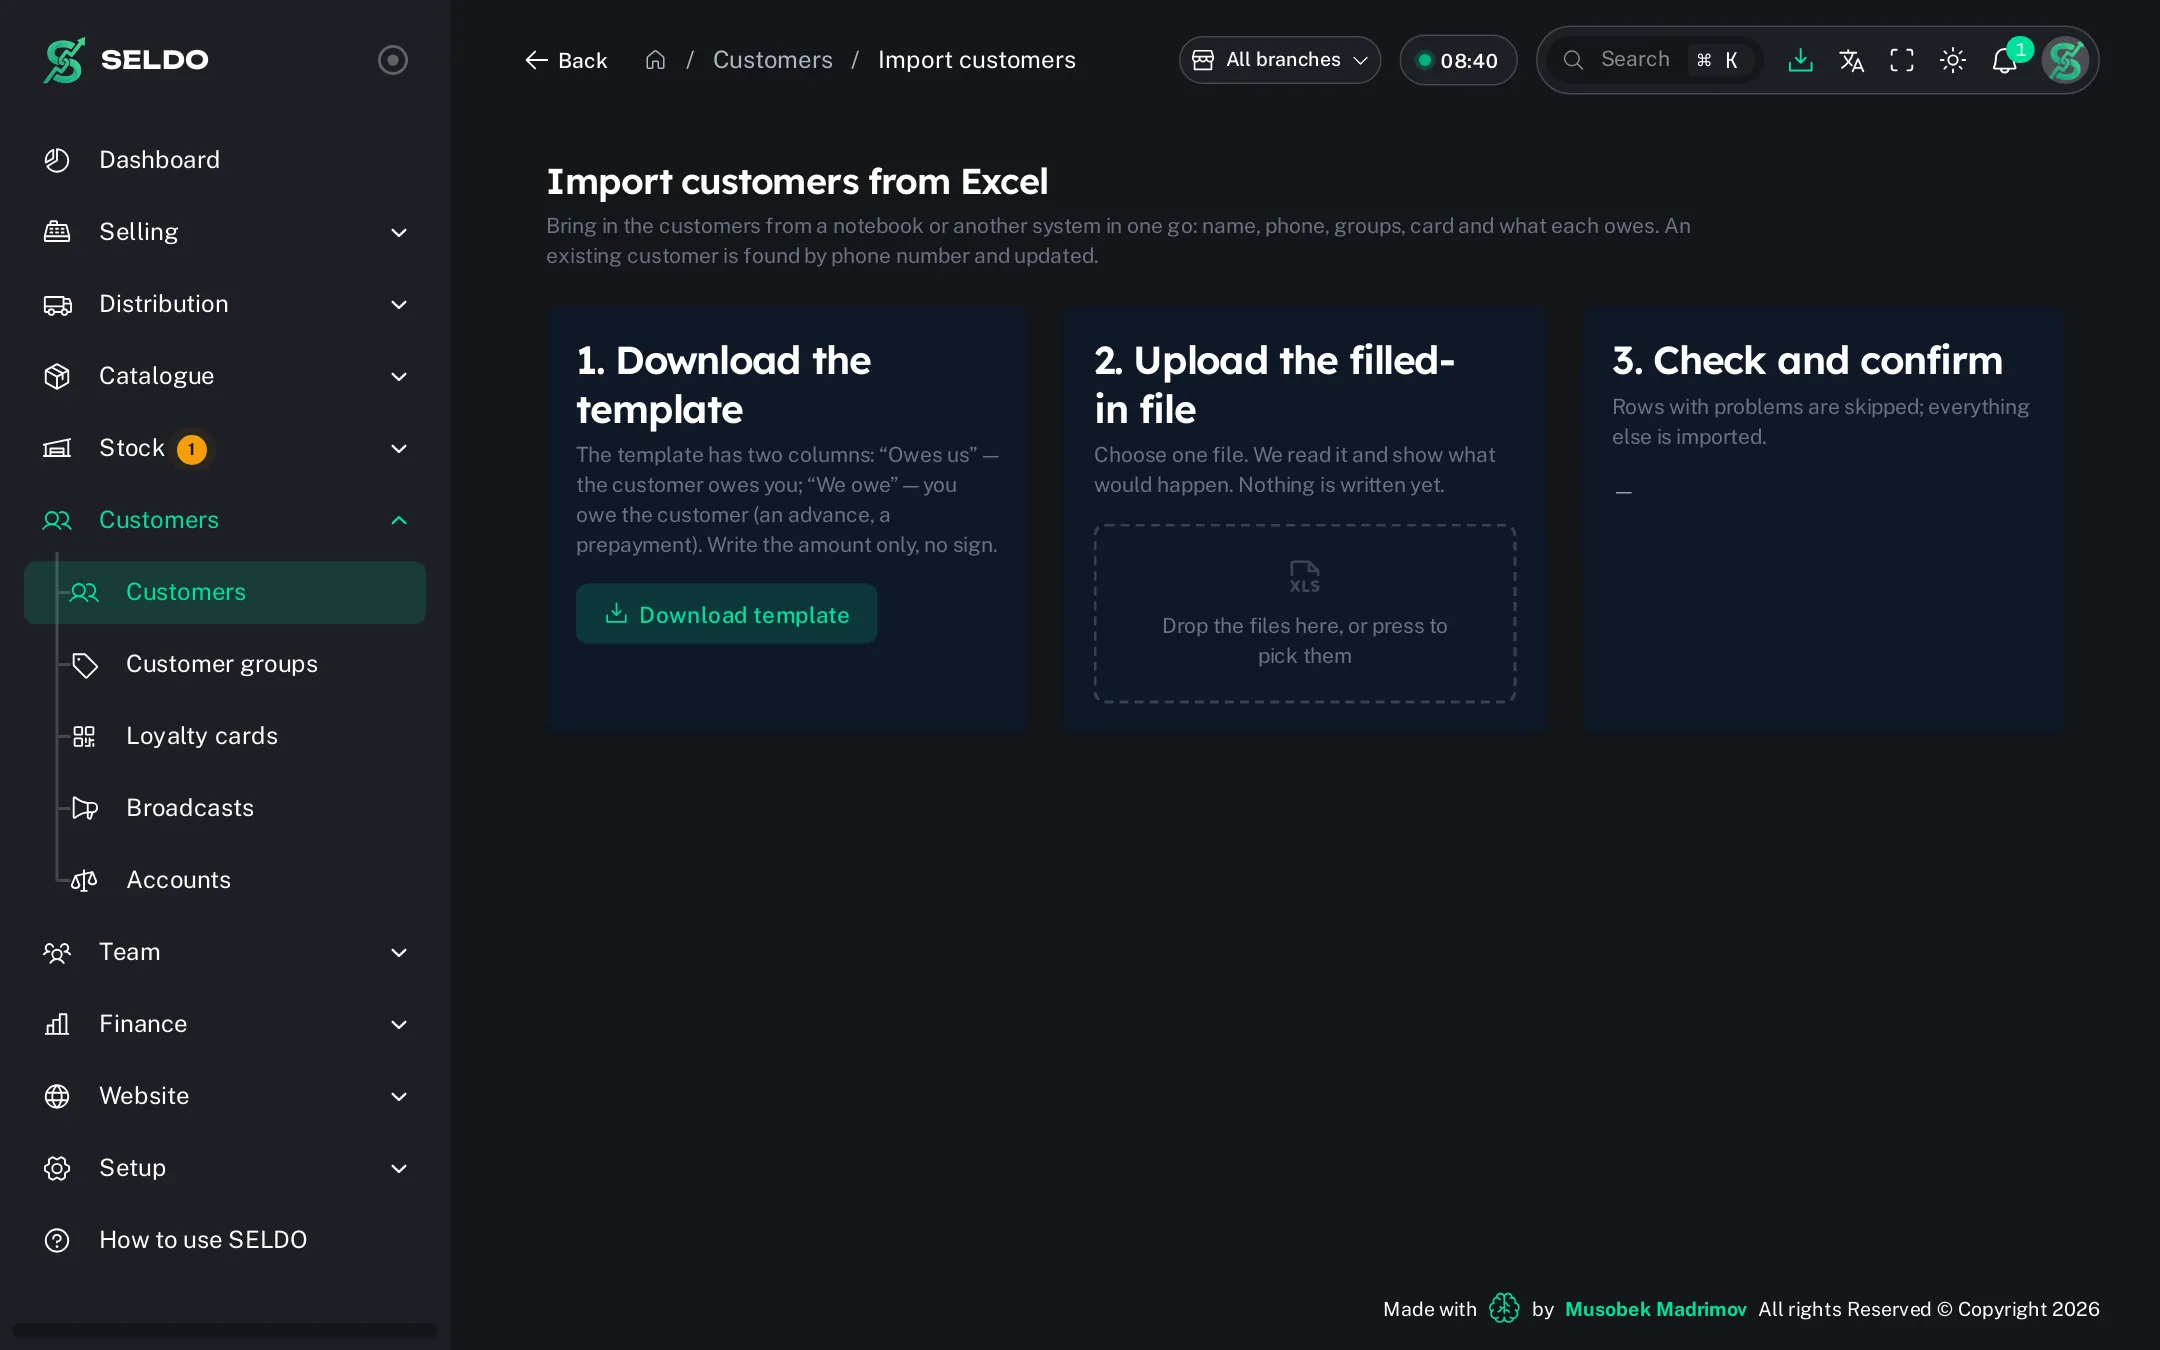Click the Download template button

(x=727, y=614)
